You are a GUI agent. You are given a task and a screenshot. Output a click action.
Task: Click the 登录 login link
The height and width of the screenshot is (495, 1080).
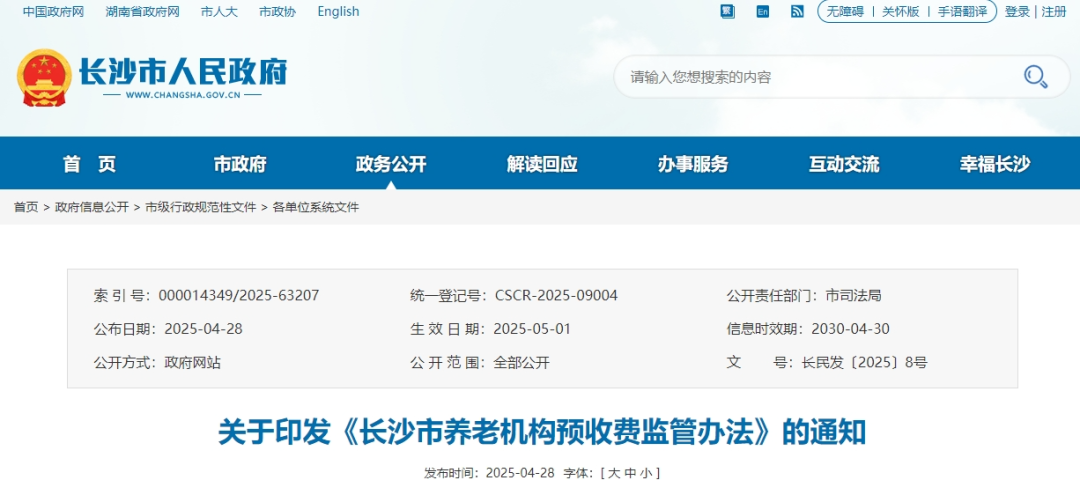[1017, 12]
